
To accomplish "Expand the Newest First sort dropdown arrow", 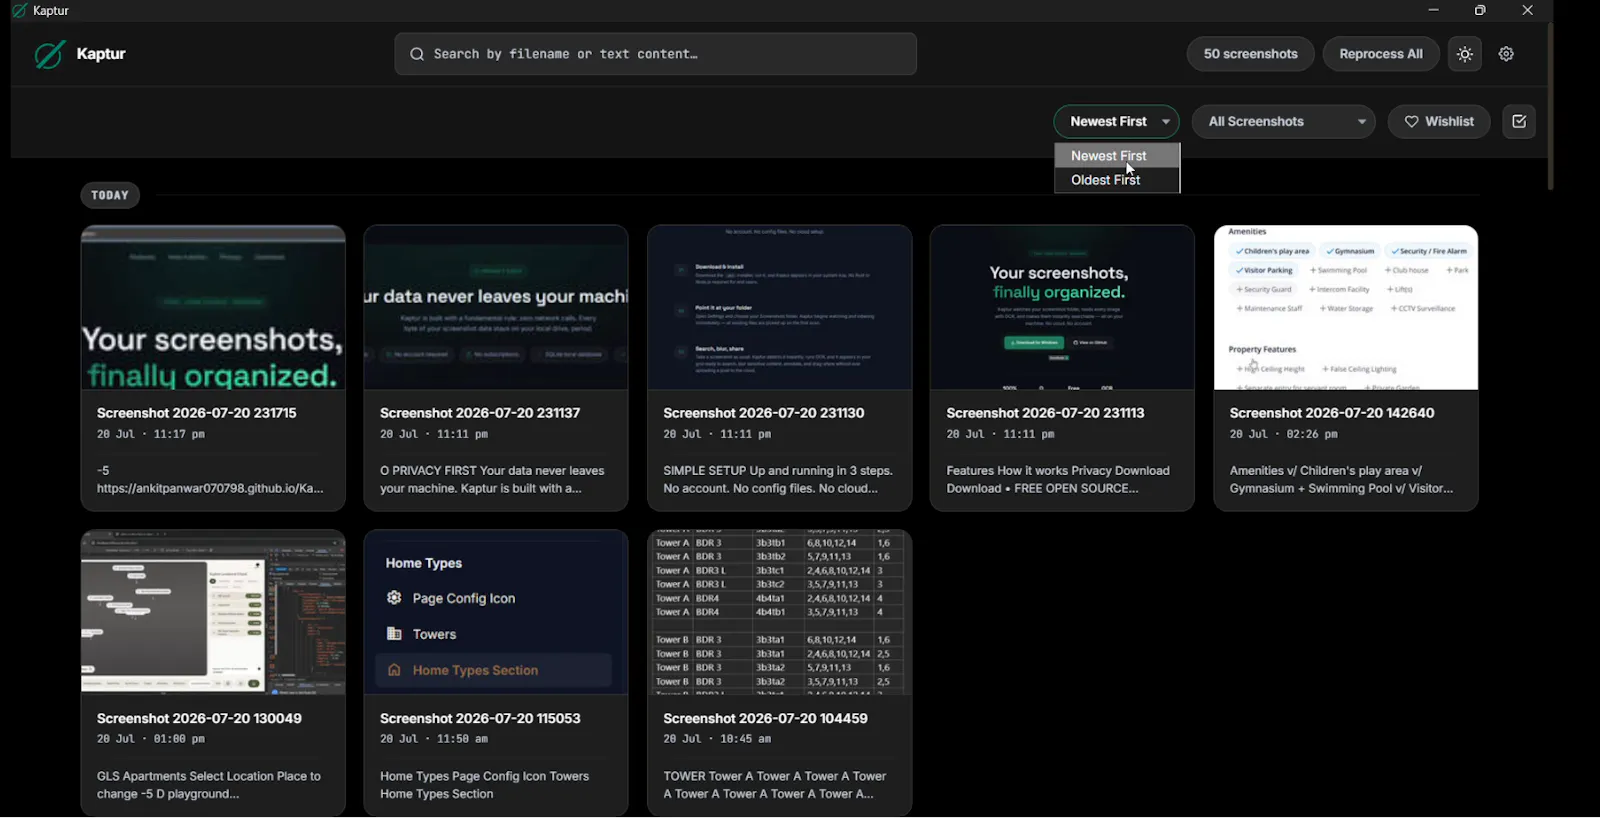I will tap(1166, 122).
